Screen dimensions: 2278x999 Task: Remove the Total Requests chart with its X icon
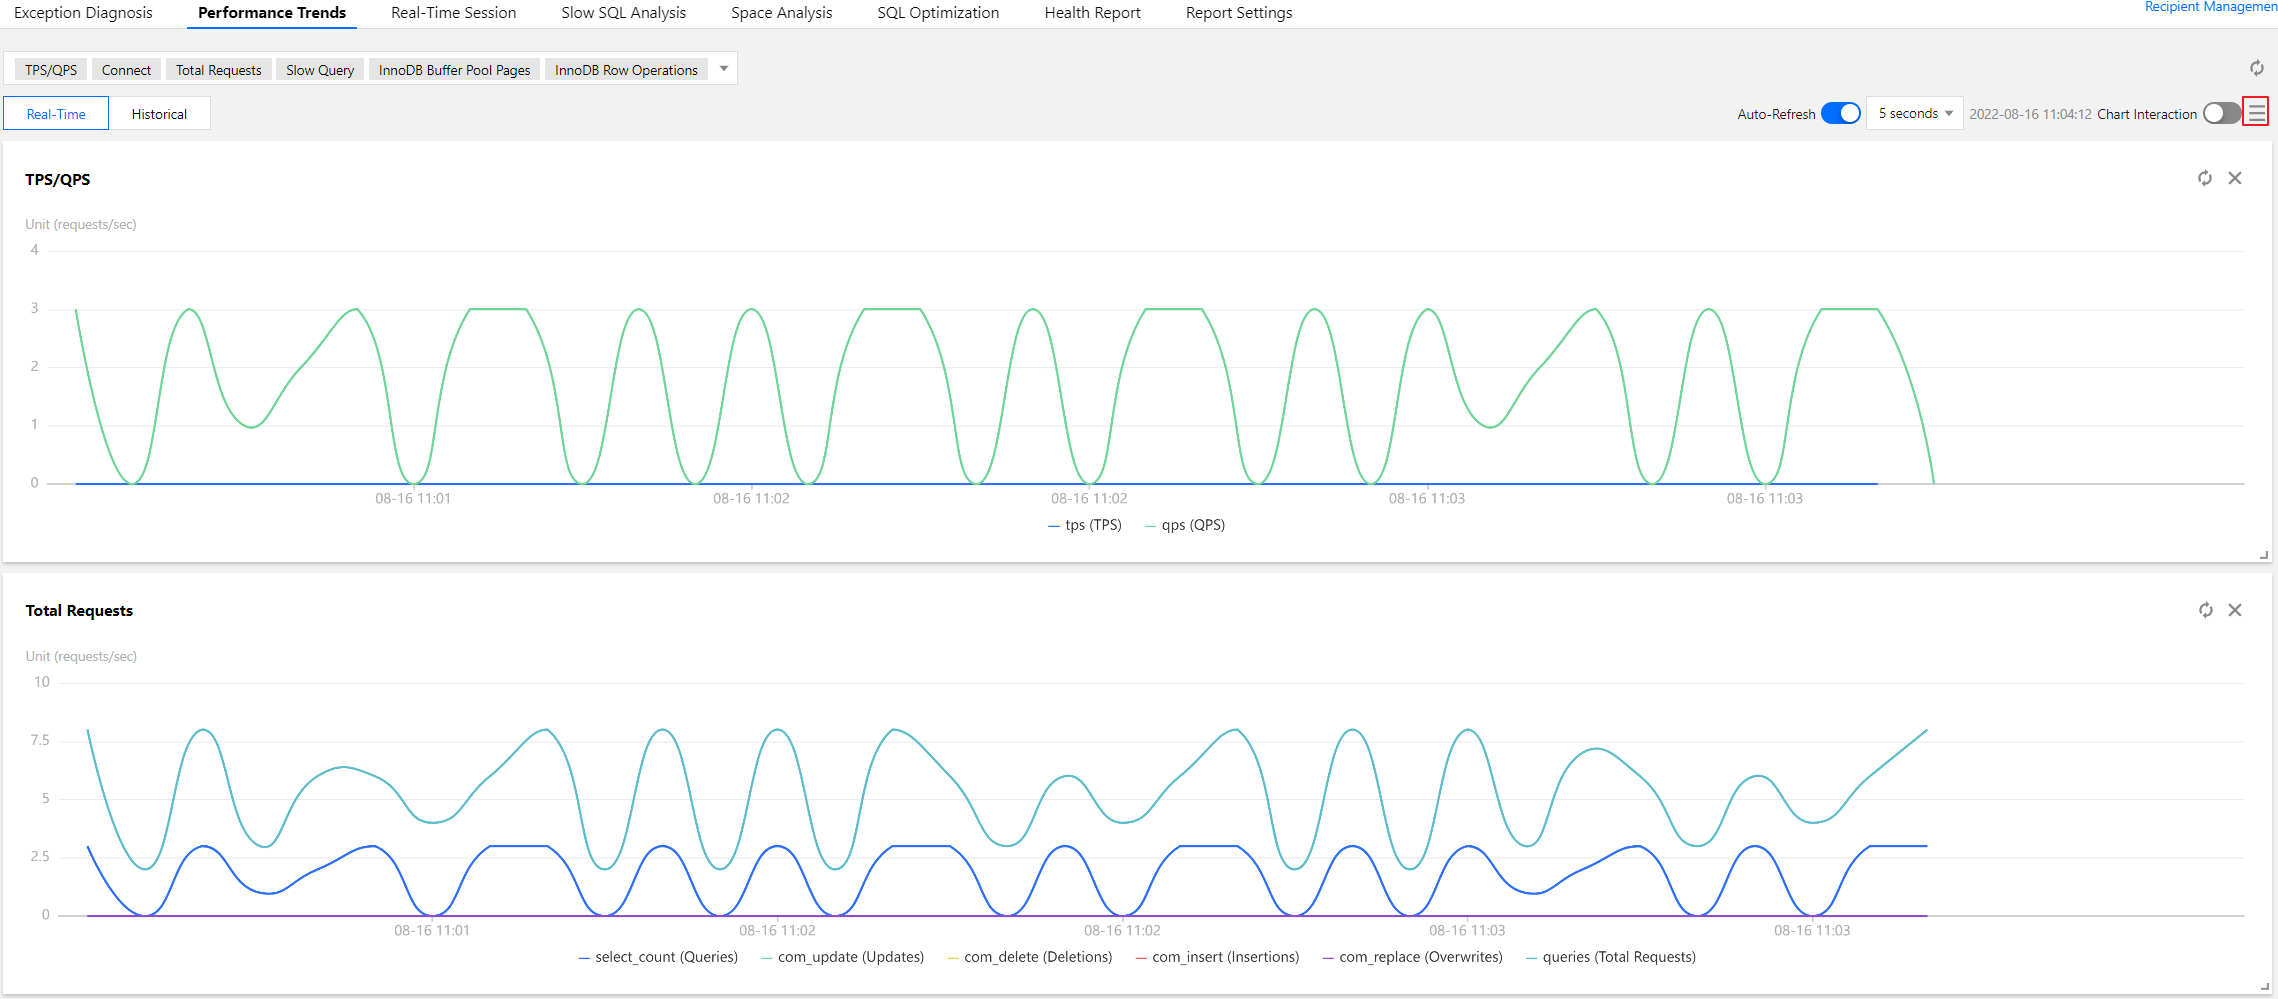2236,609
